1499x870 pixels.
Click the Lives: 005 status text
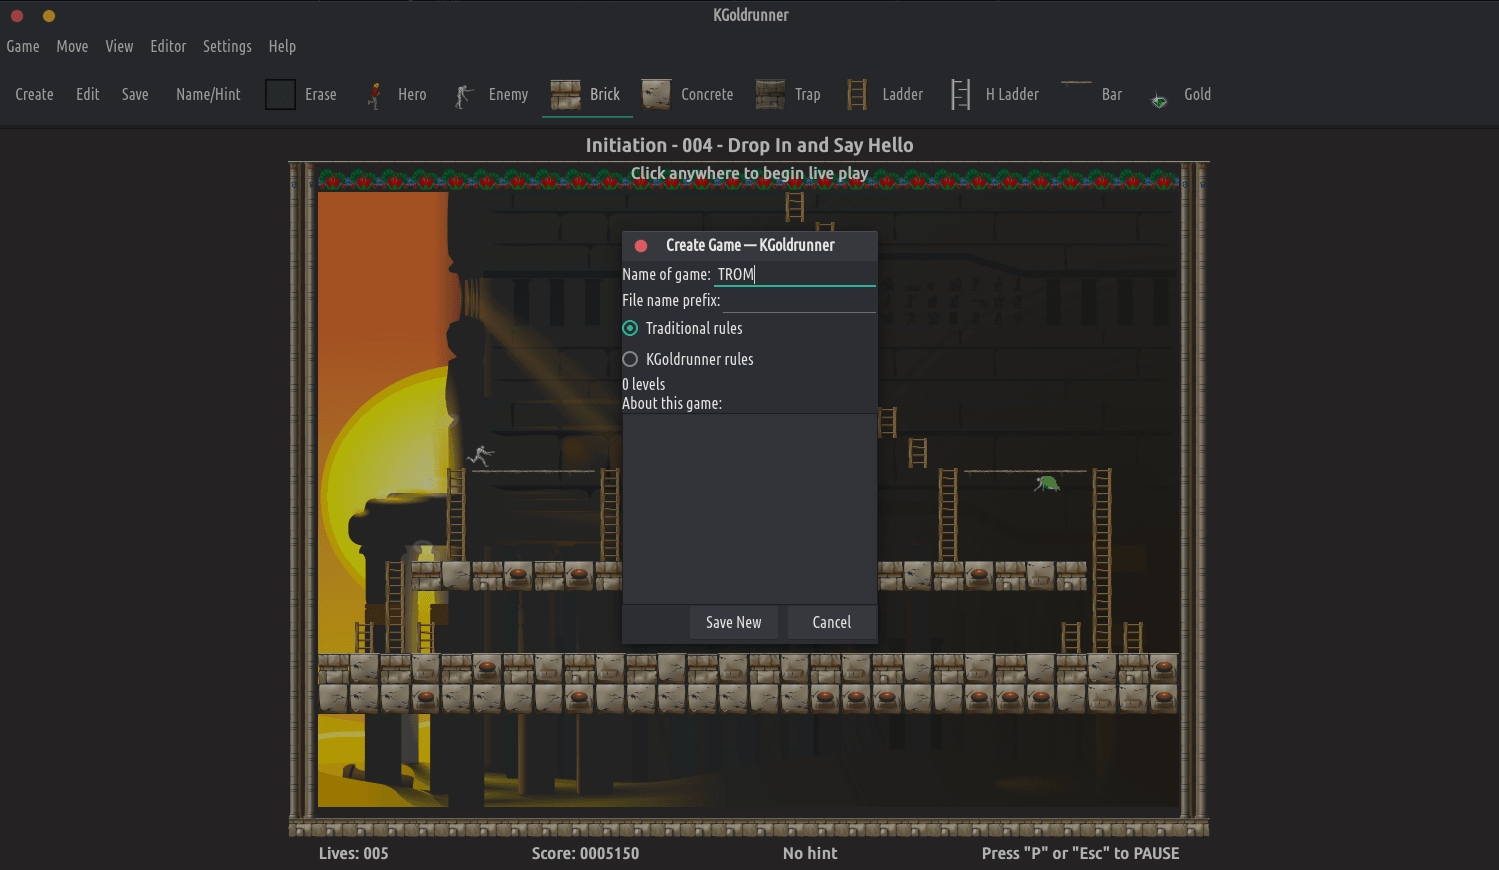(x=354, y=853)
